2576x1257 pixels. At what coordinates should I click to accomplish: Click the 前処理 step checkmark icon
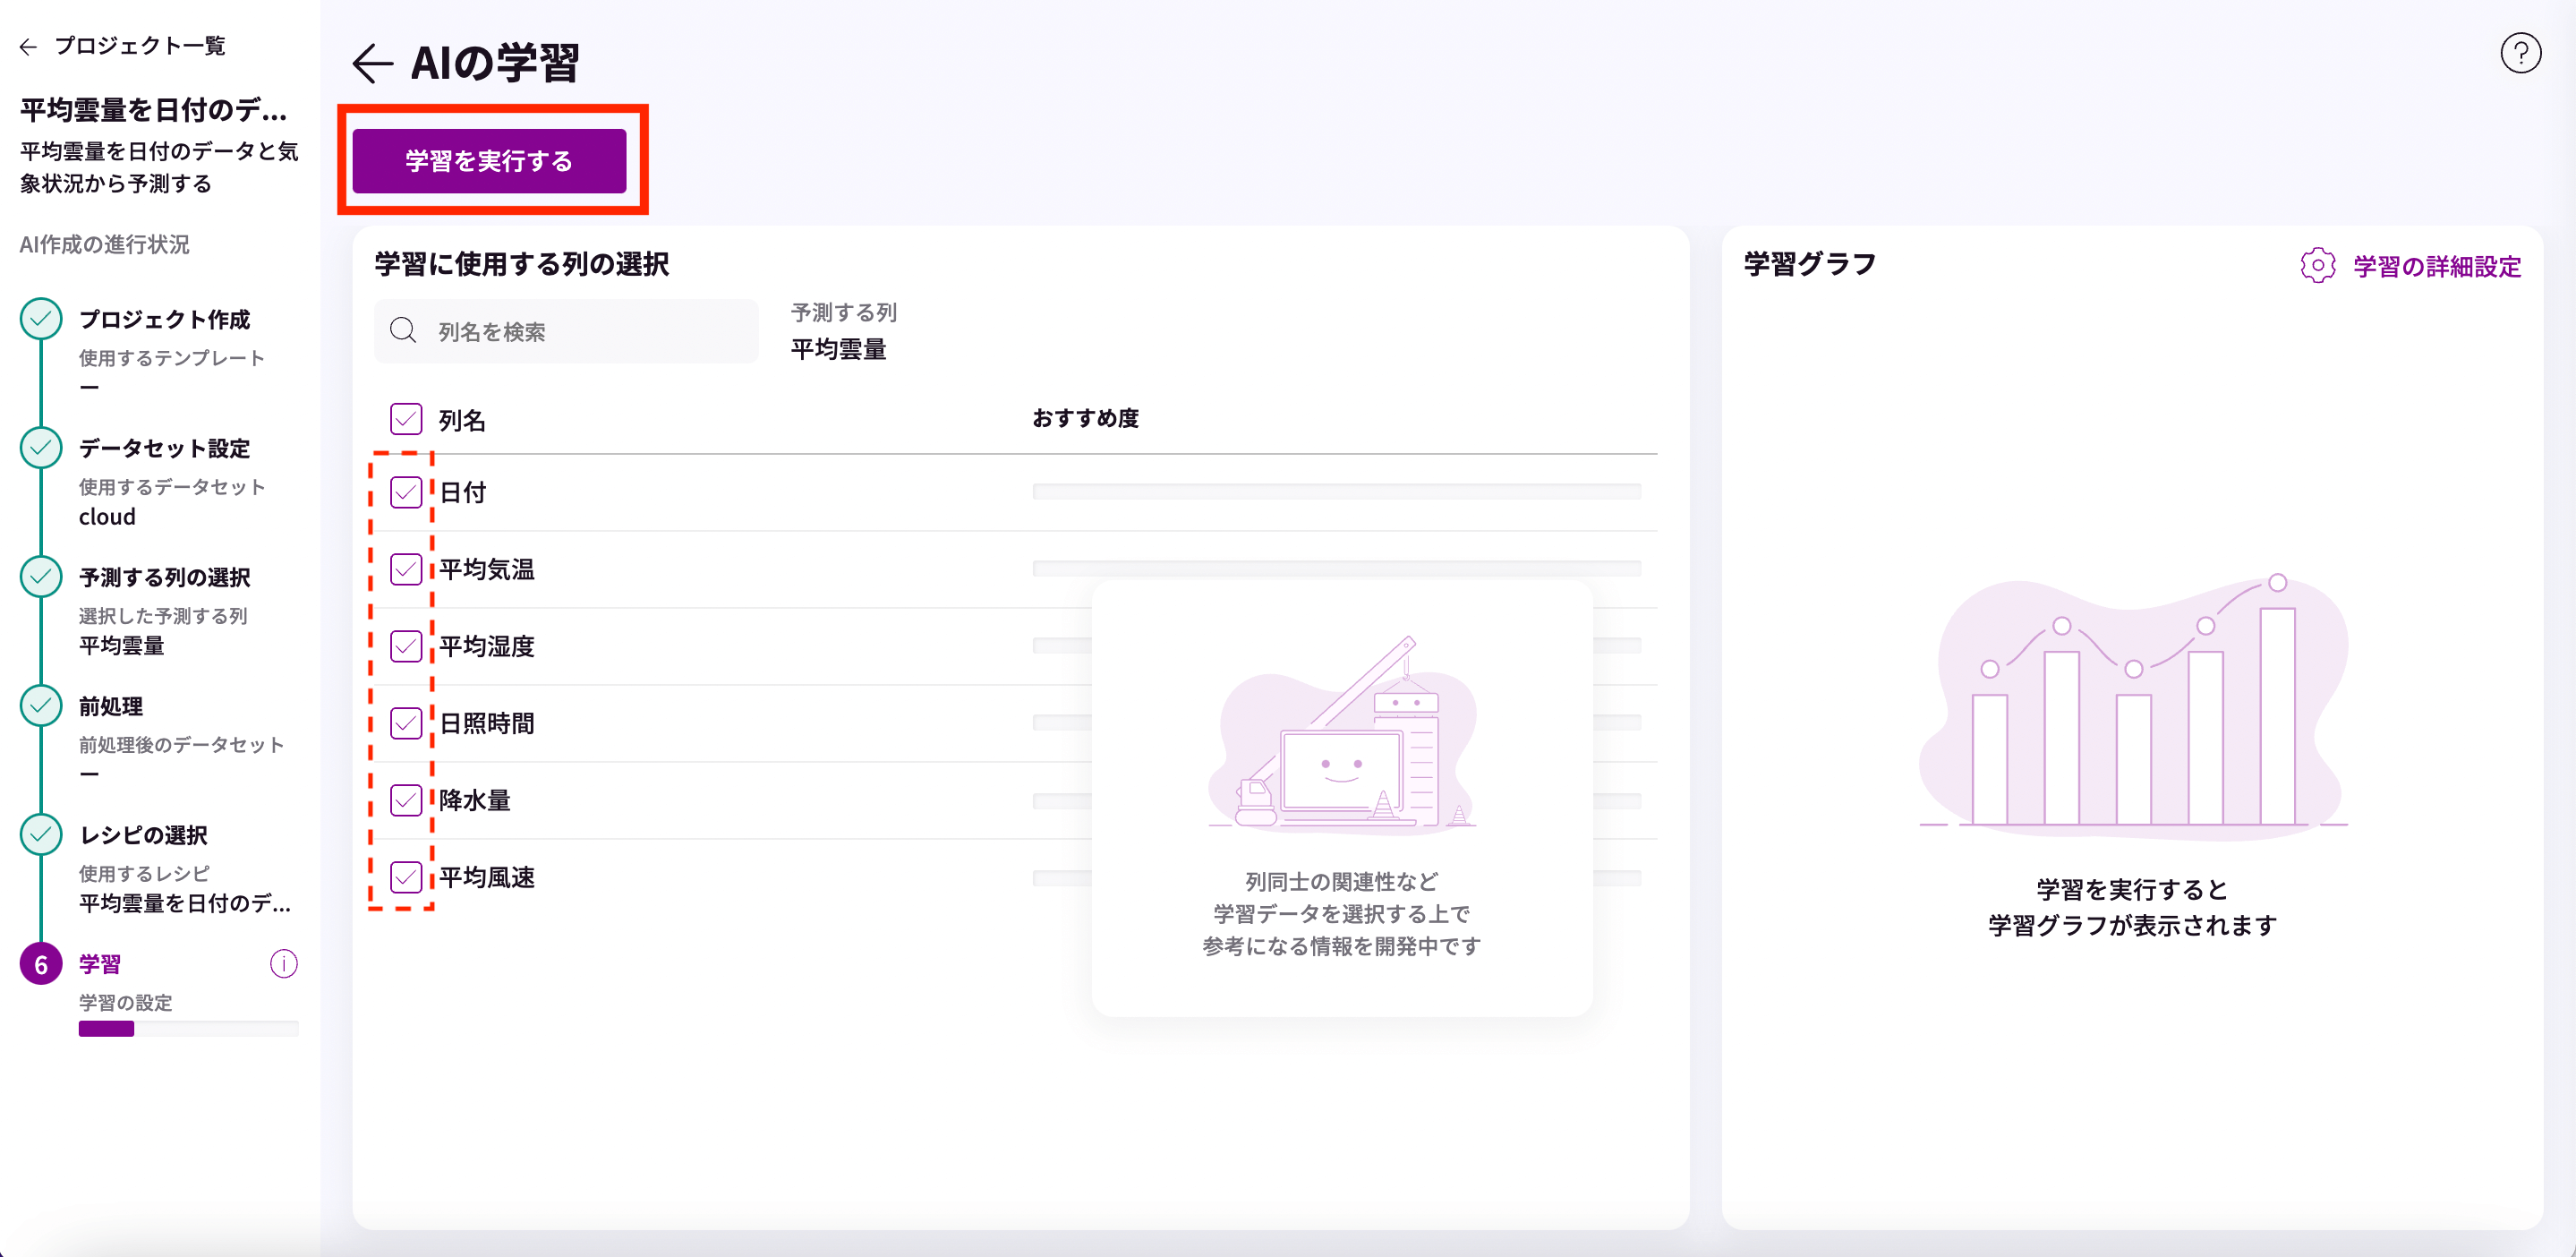coord(41,706)
